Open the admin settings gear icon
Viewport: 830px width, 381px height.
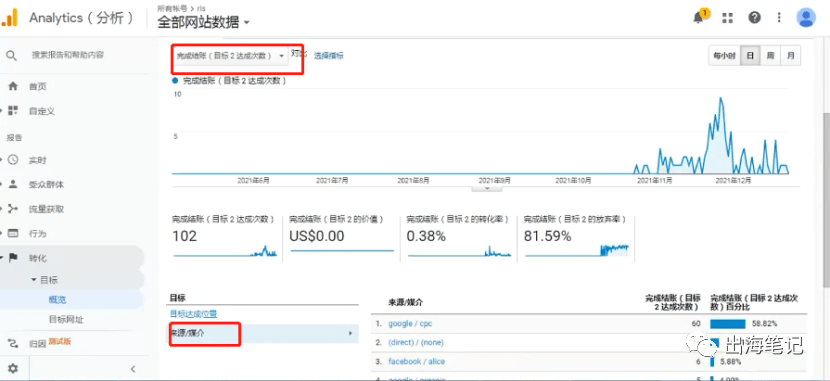[x=13, y=368]
